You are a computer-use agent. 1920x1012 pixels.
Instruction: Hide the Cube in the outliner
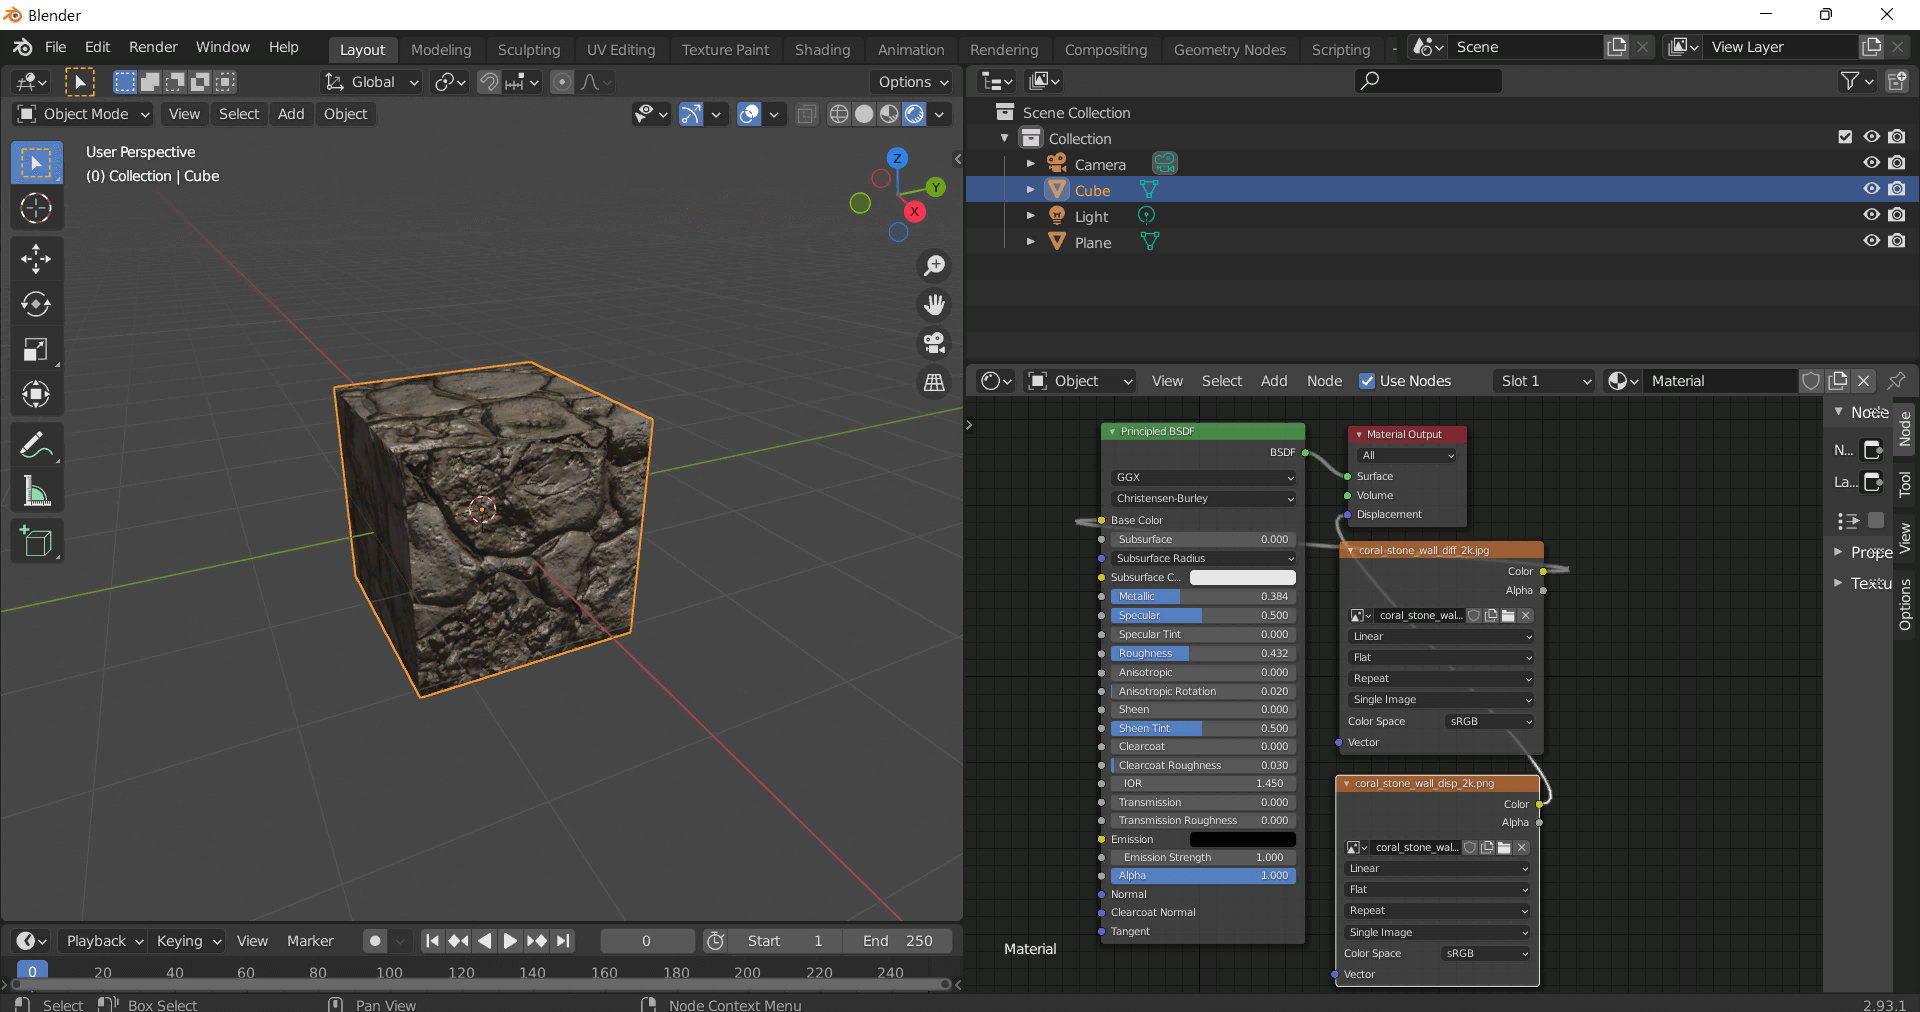[x=1871, y=189]
